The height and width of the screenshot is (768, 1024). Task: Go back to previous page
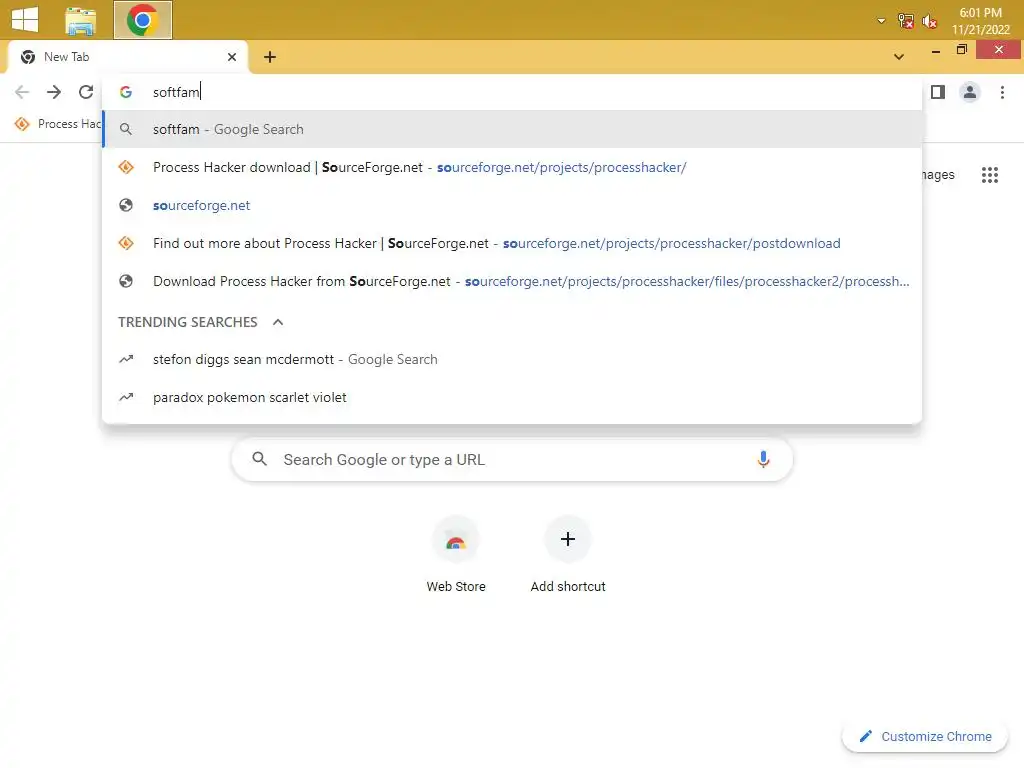(22, 92)
